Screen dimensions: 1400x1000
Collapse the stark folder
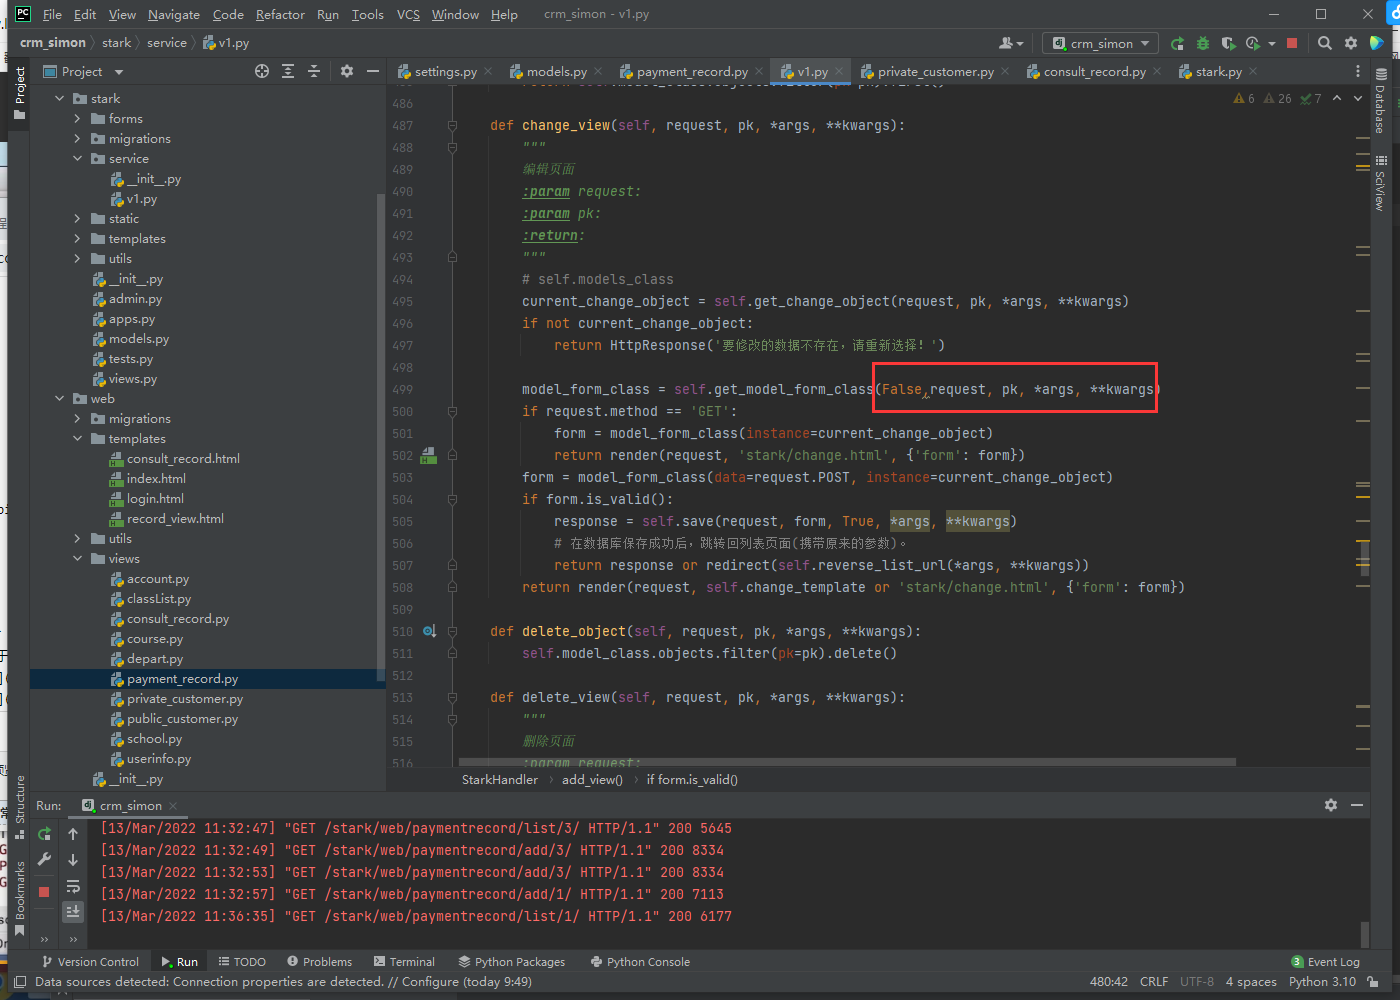coord(60,99)
